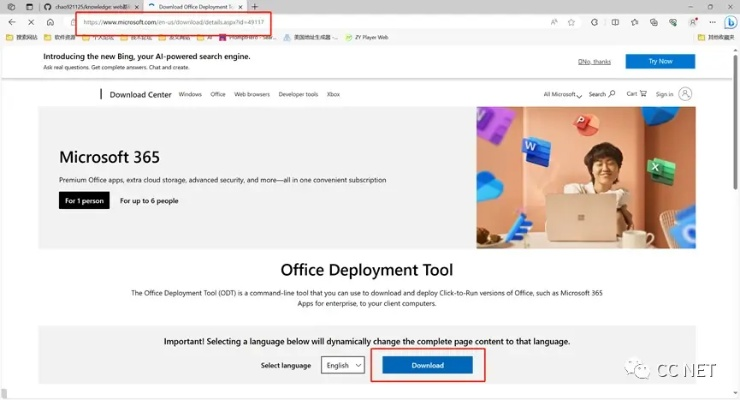Close the Download Office Deployment tab

[240, 7]
